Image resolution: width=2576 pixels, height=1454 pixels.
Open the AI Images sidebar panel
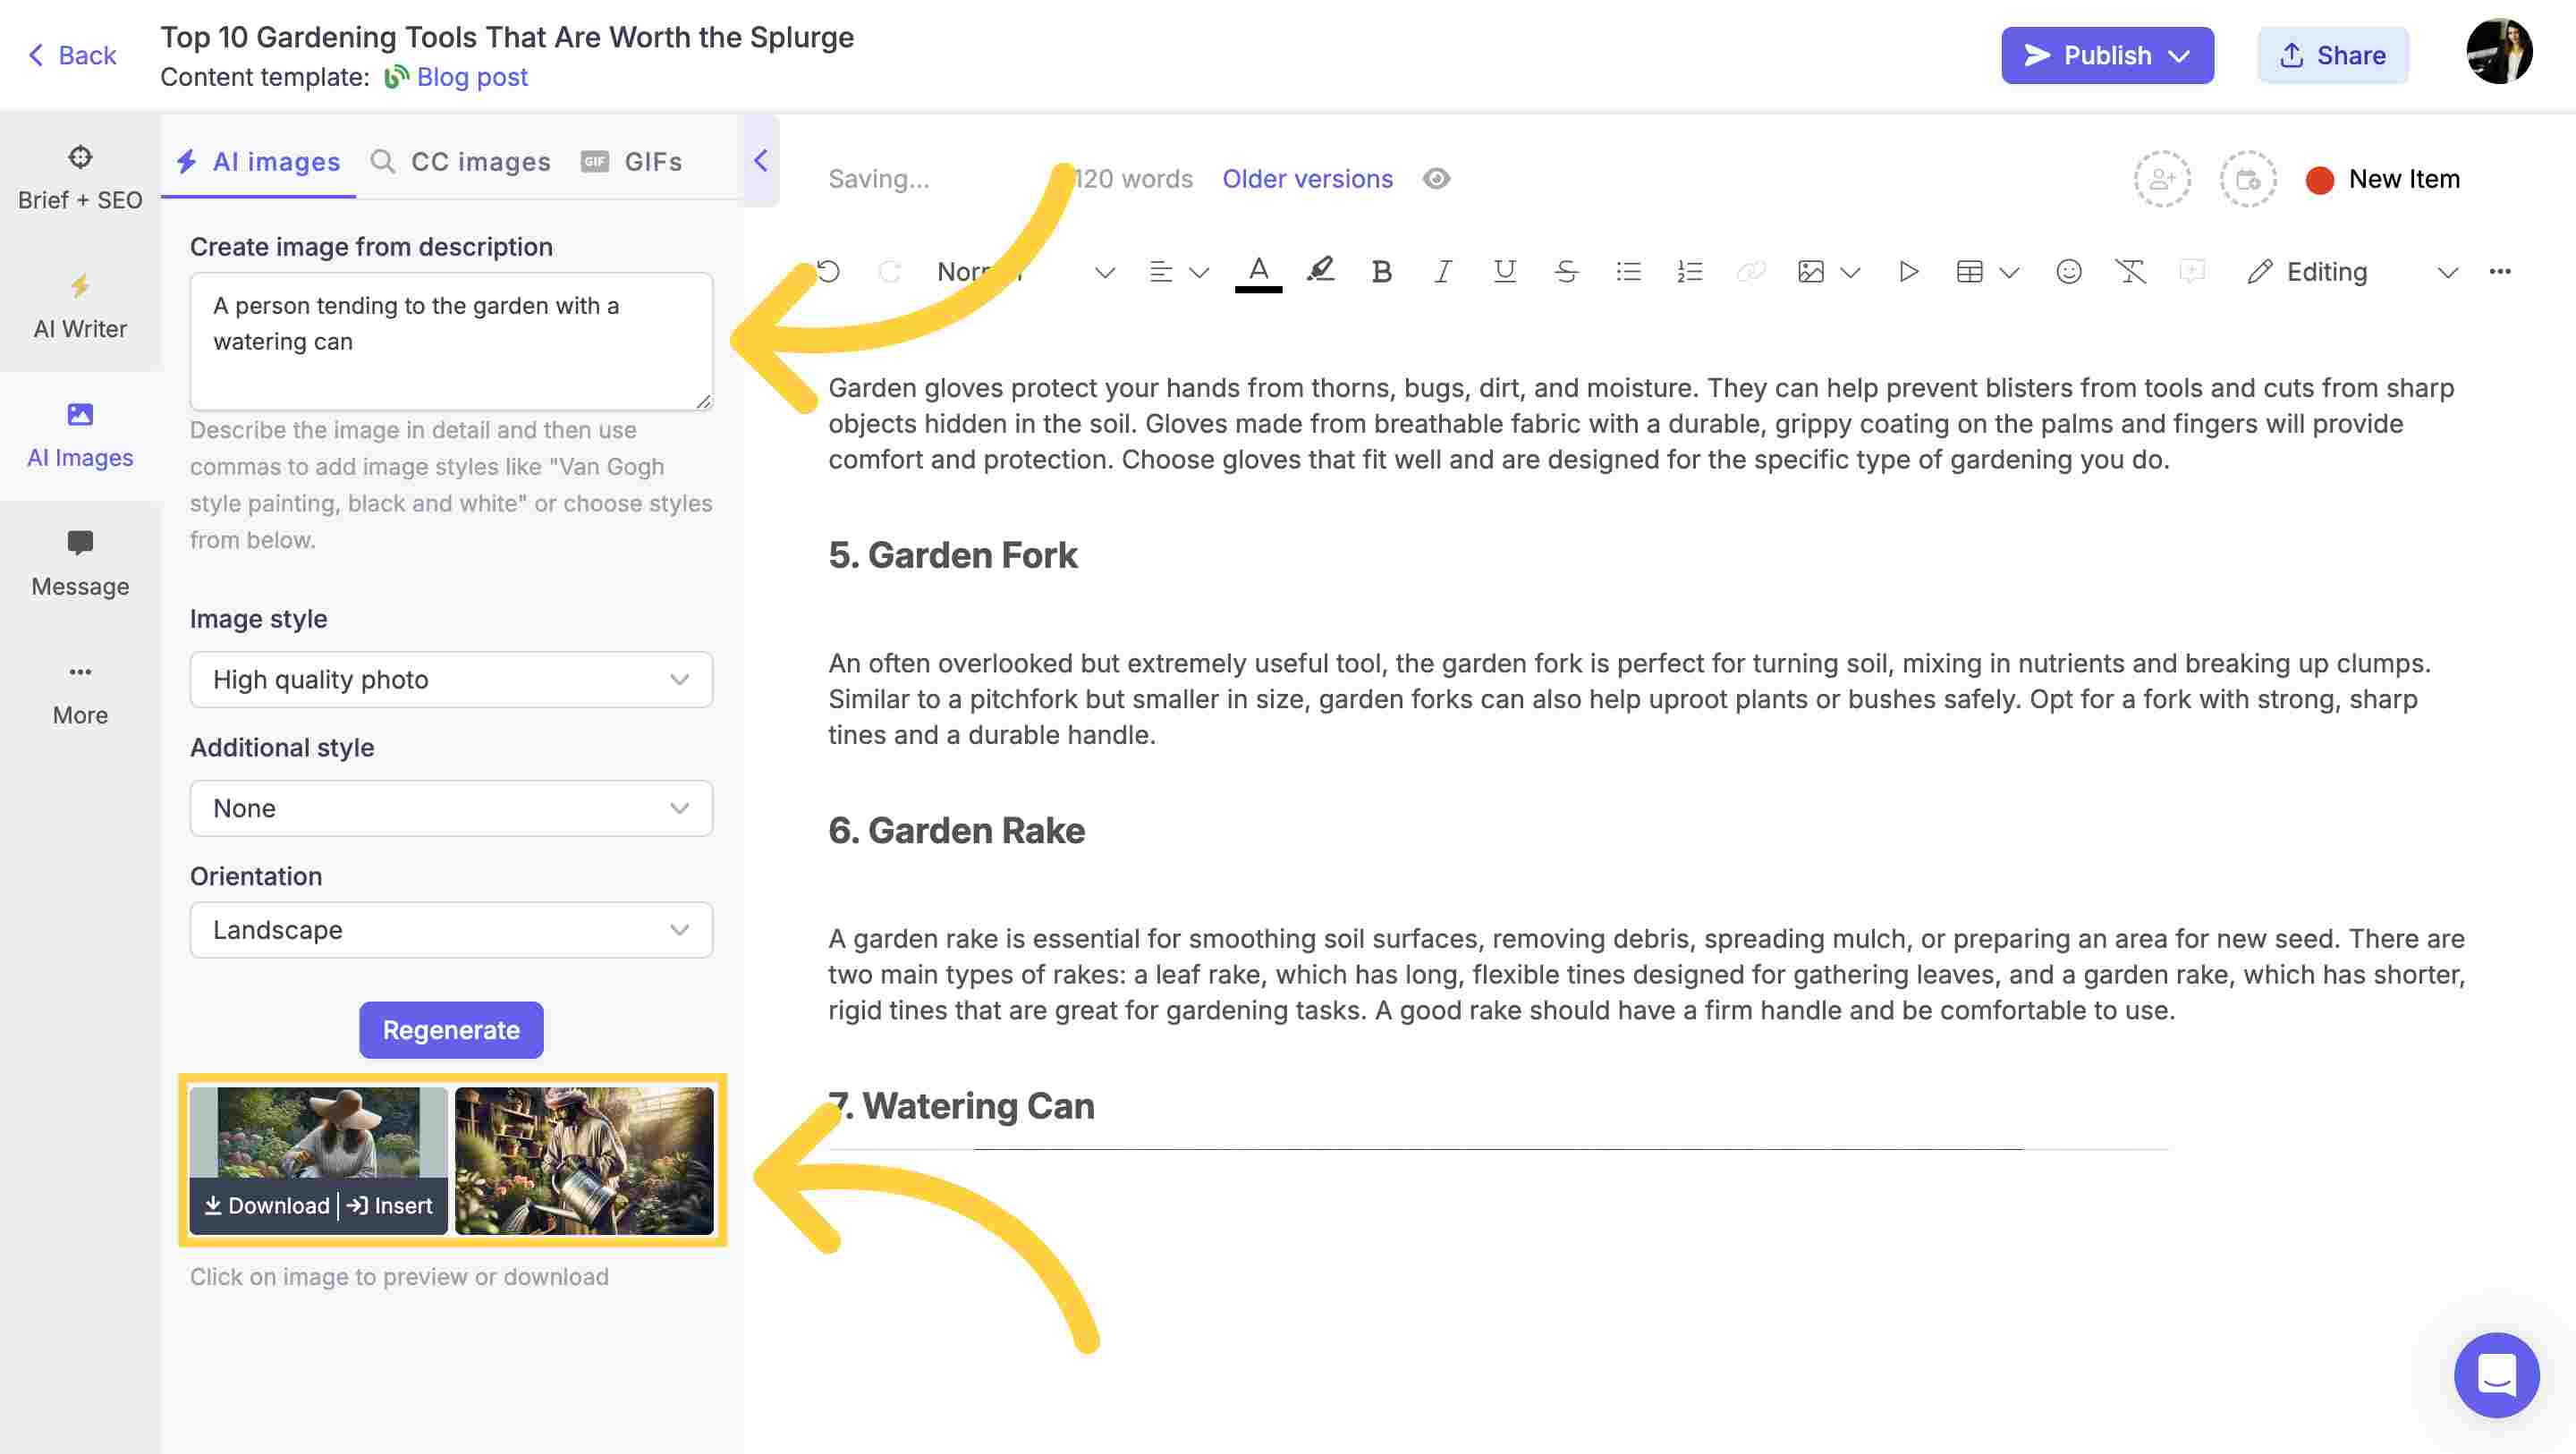pyautogui.click(x=80, y=435)
